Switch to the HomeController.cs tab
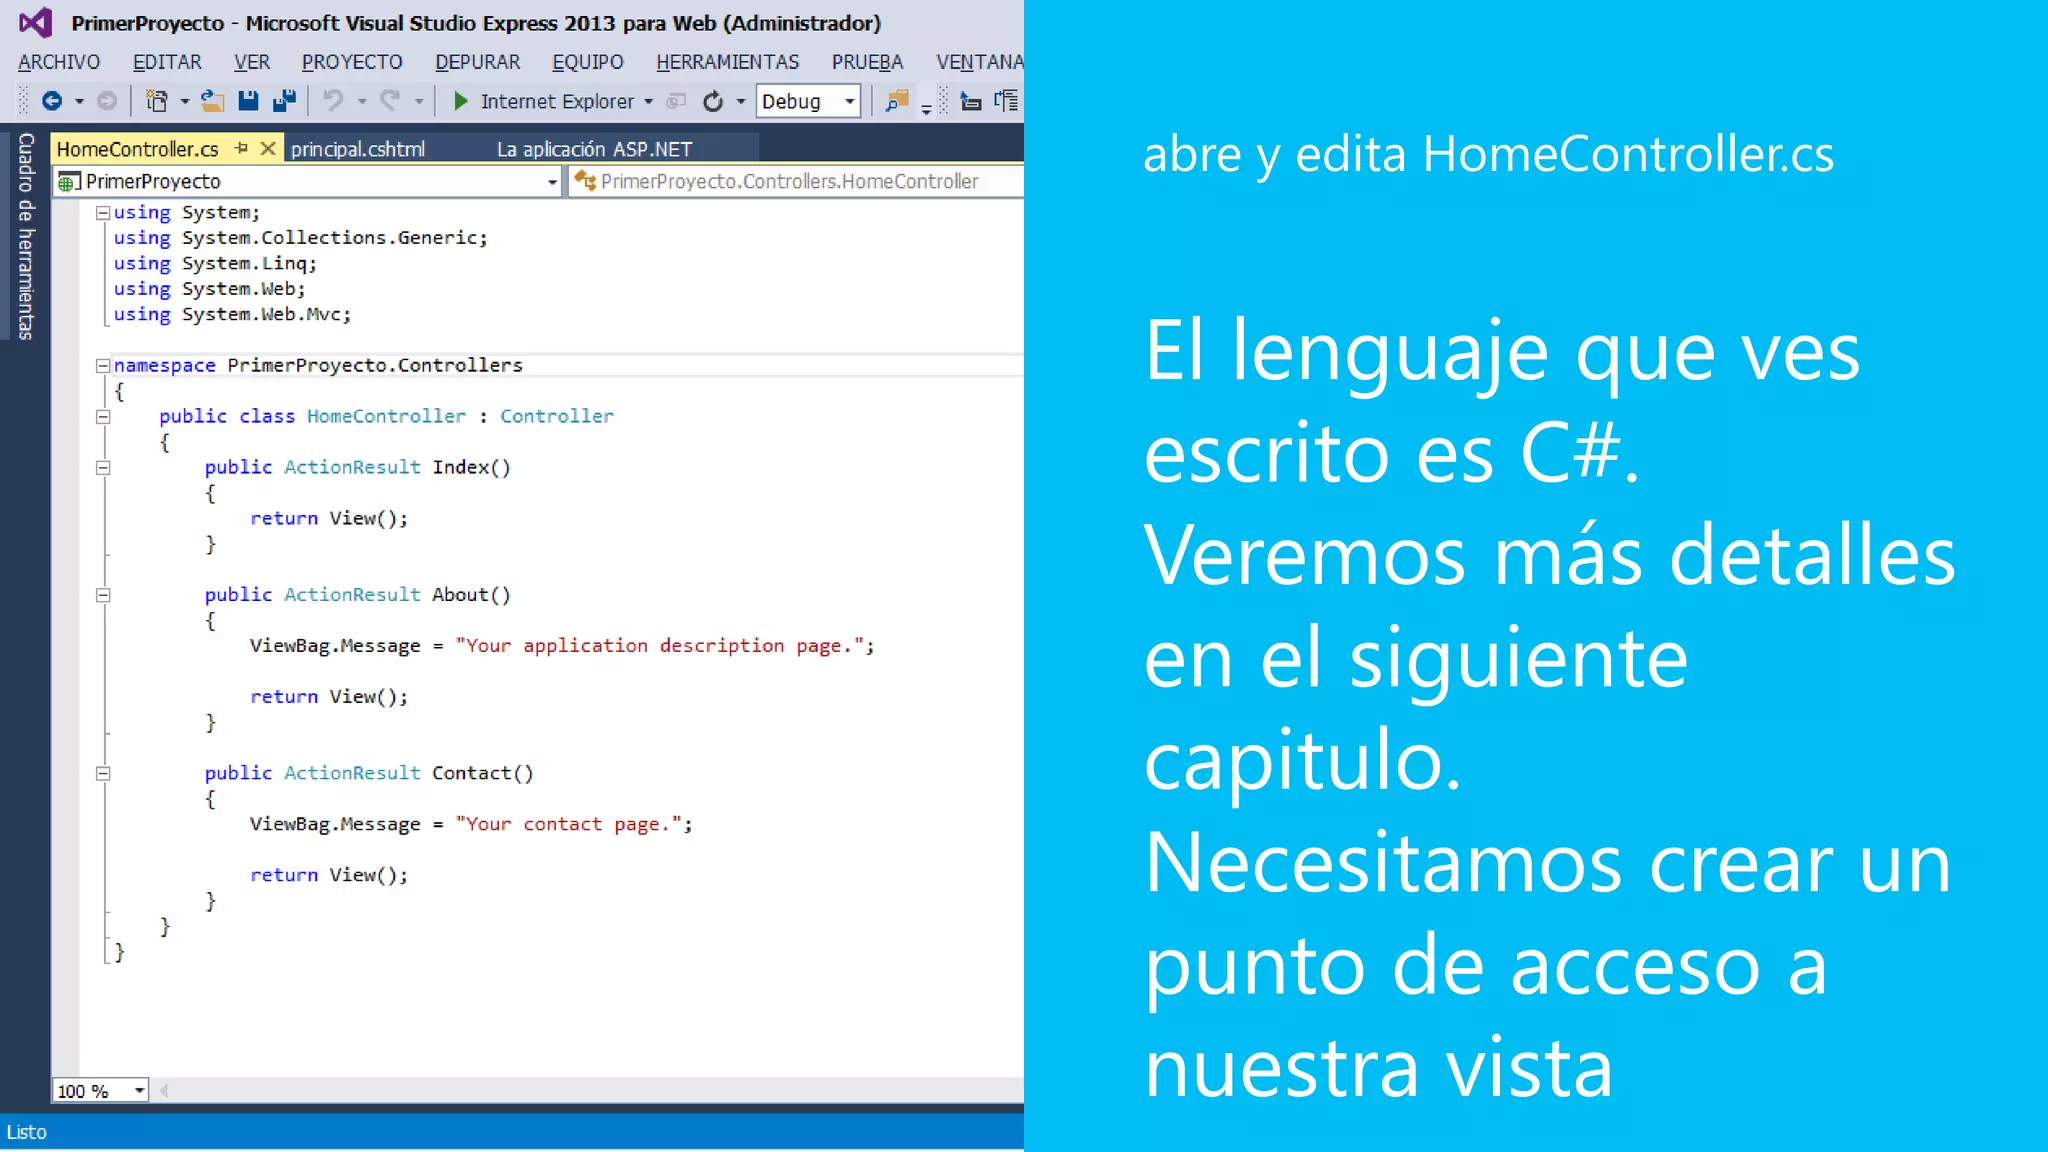This screenshot has height=1152, width=2048. [x=137, y=149]
